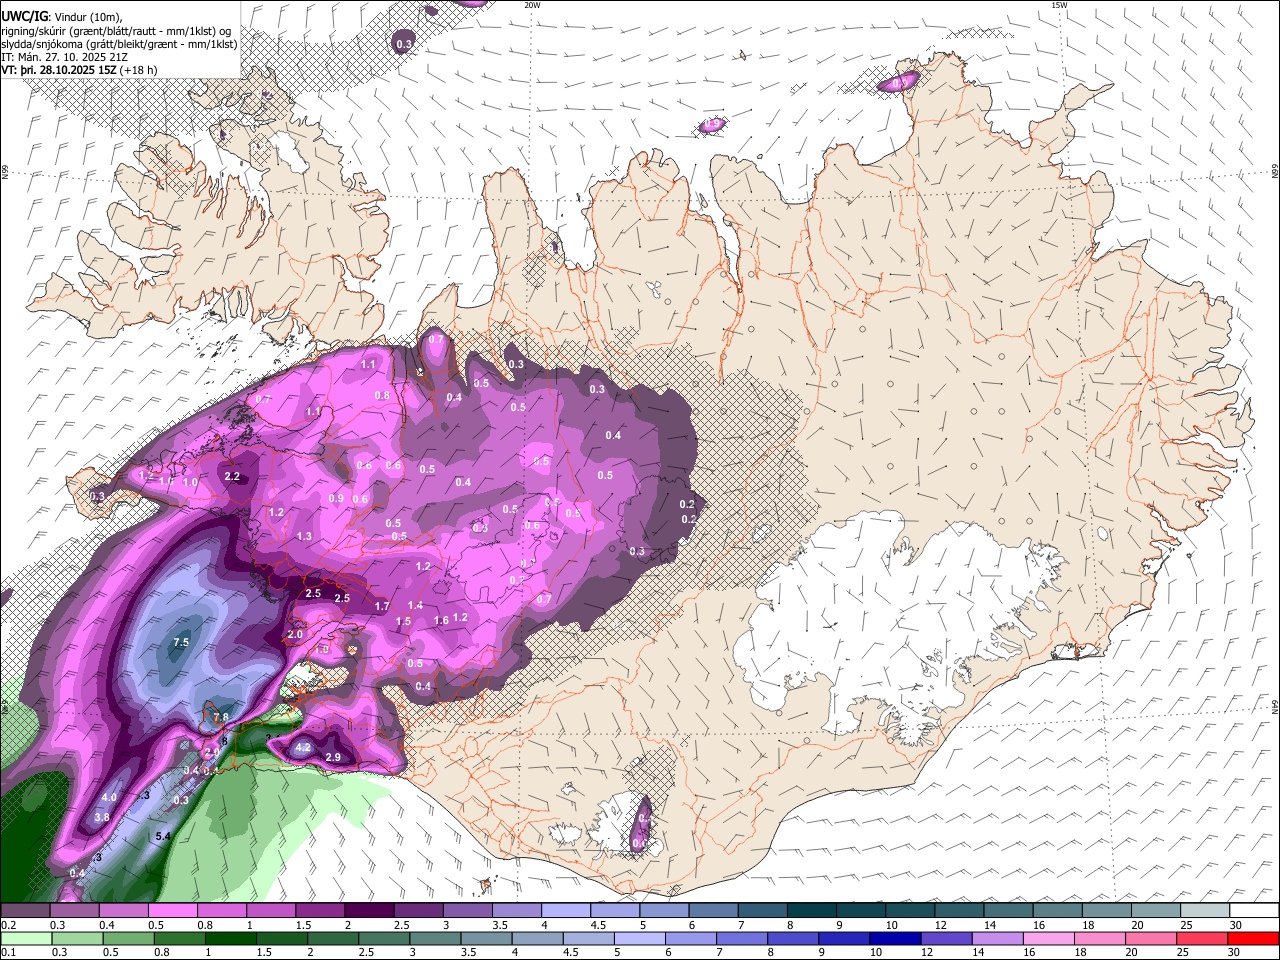Click the 'rigning/skúrir' legend description line
Screen dimensions: 1280x960
[115, 31]
